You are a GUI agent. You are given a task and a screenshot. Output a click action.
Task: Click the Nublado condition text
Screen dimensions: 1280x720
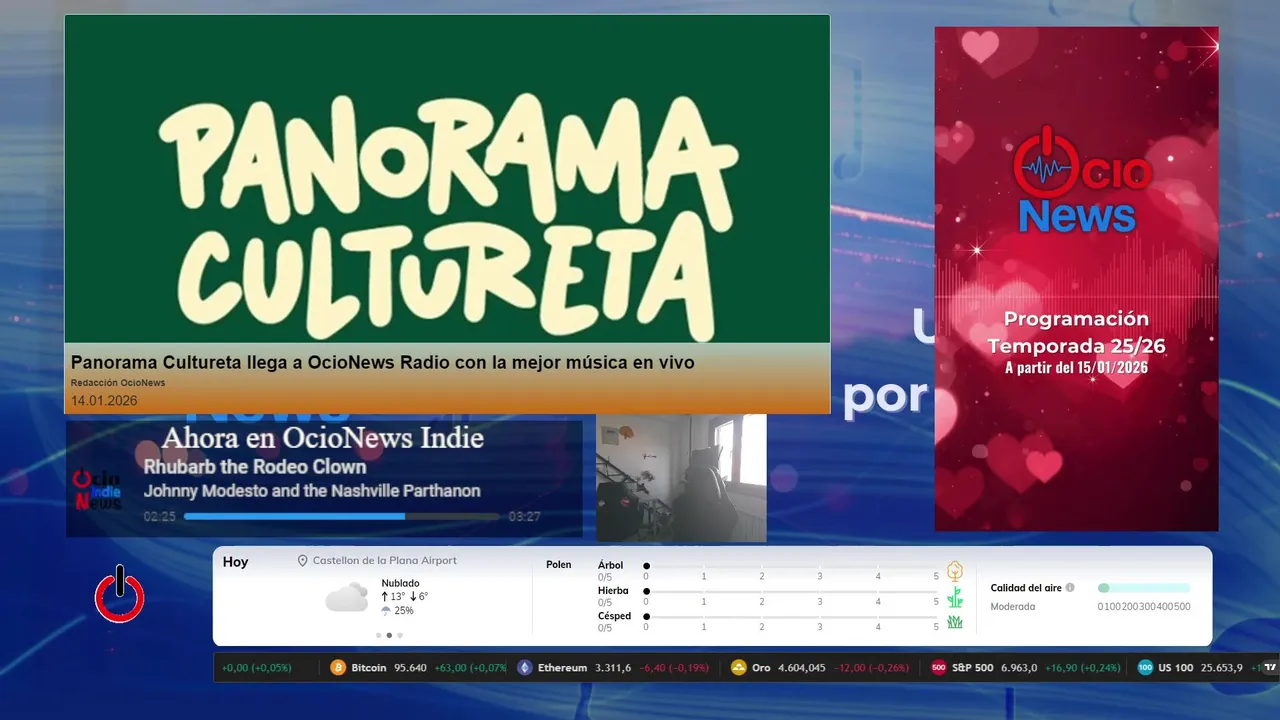point(400,583)
